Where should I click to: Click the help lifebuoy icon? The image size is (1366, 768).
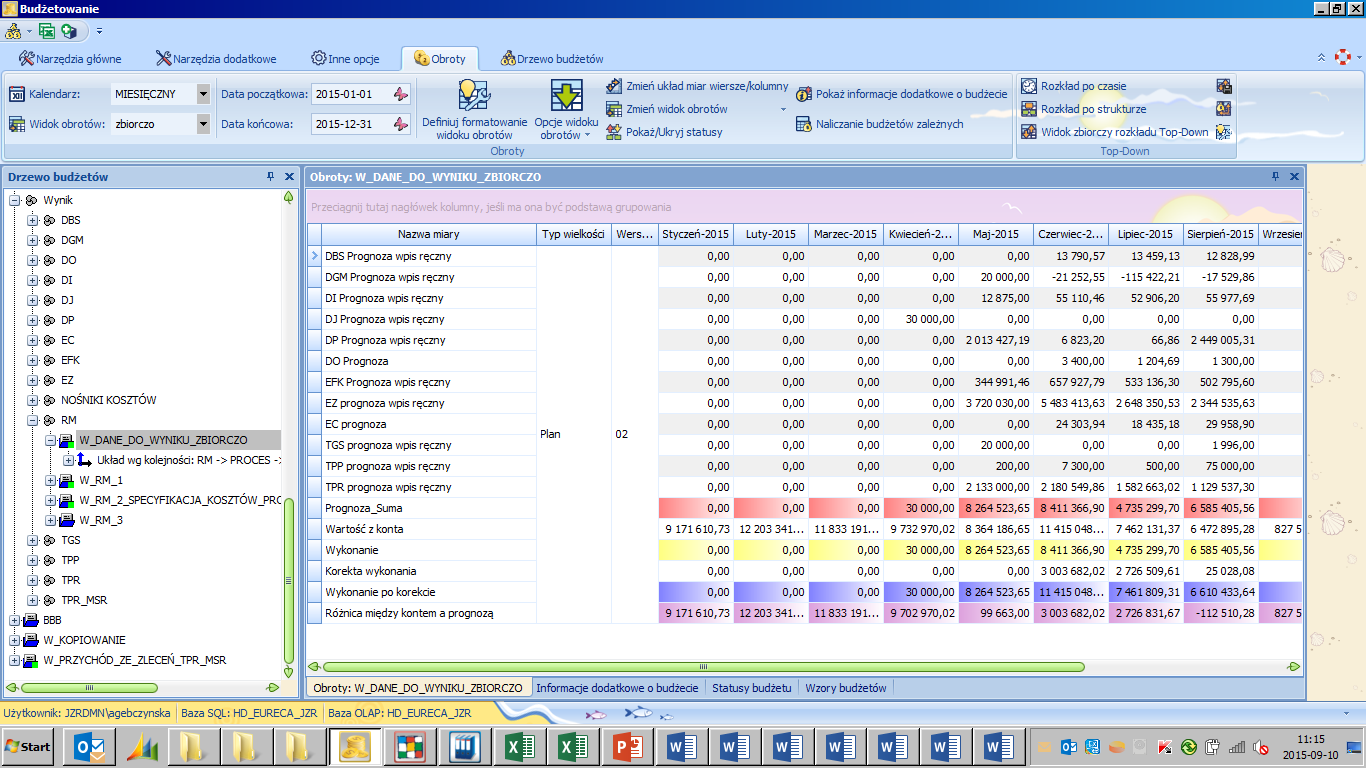point(1343,57)
